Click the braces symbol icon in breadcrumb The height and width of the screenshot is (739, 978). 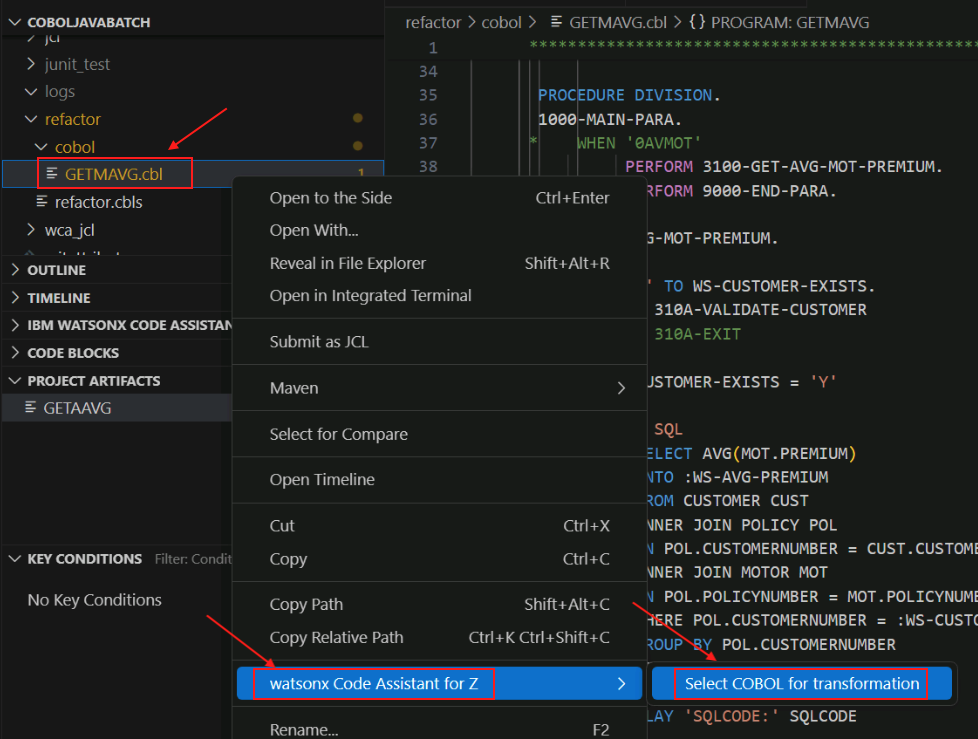tap(697, 22)
